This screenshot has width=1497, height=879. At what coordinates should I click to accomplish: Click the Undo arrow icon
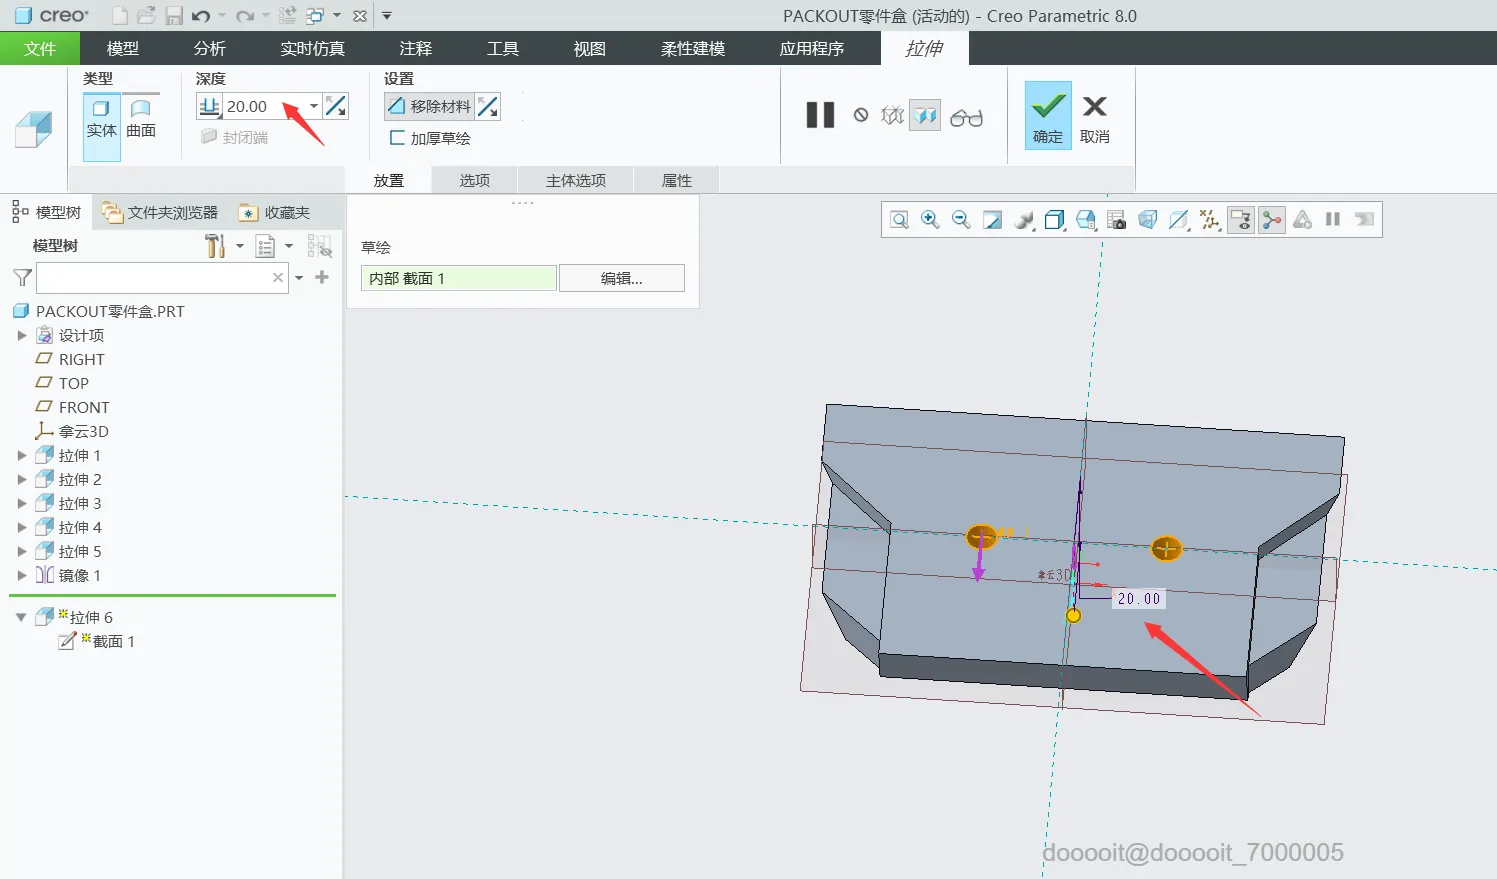coord(201,16)
